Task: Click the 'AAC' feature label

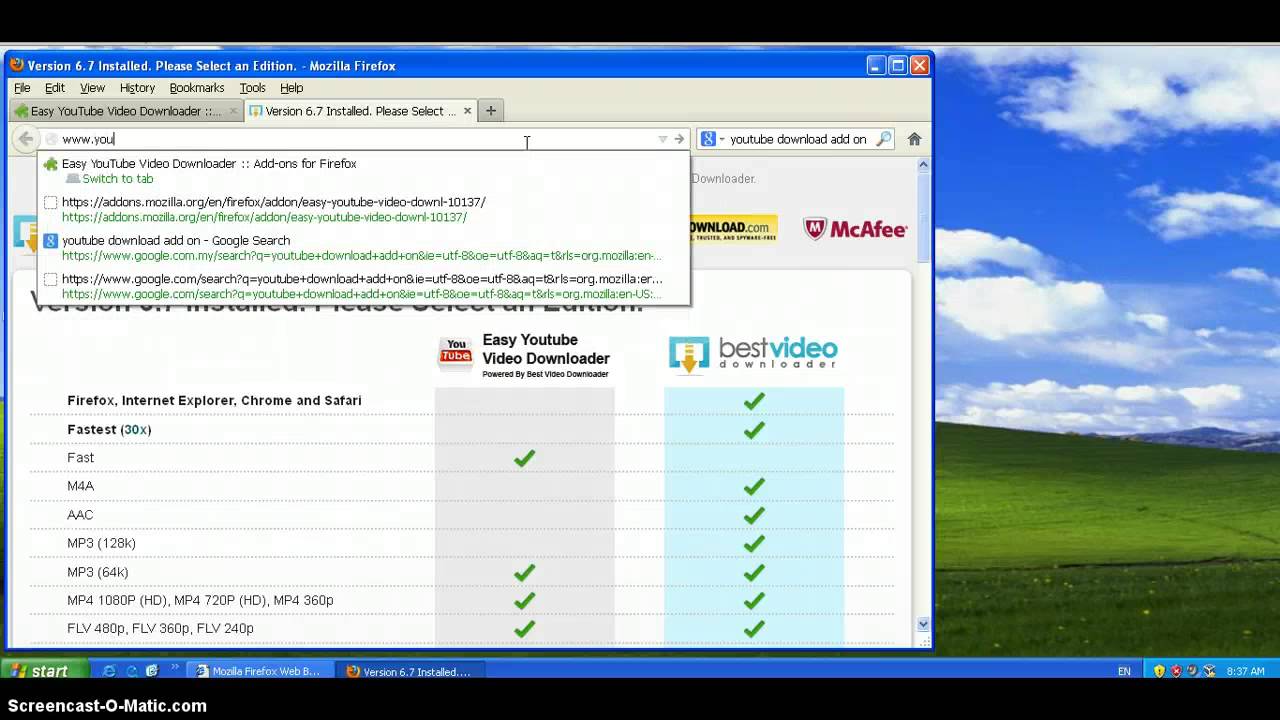Action: tap(80, 515)
